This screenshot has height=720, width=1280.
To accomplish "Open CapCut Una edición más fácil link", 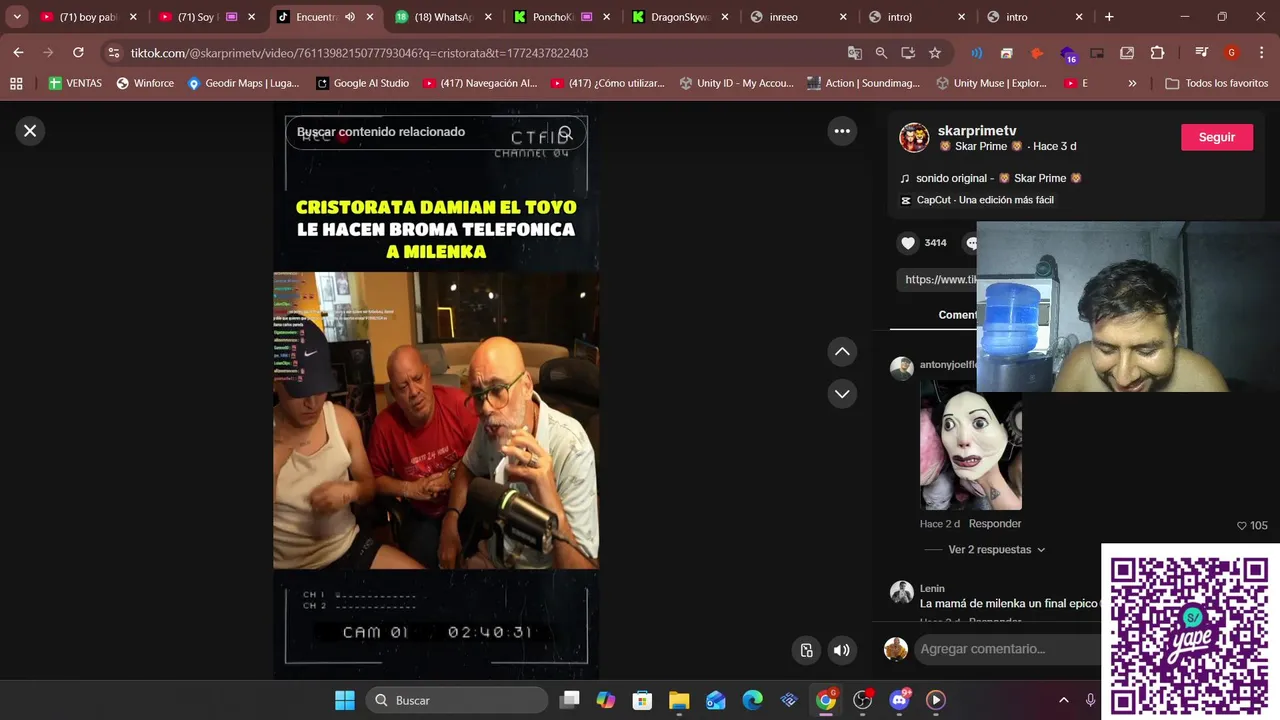I will [985, 200].
